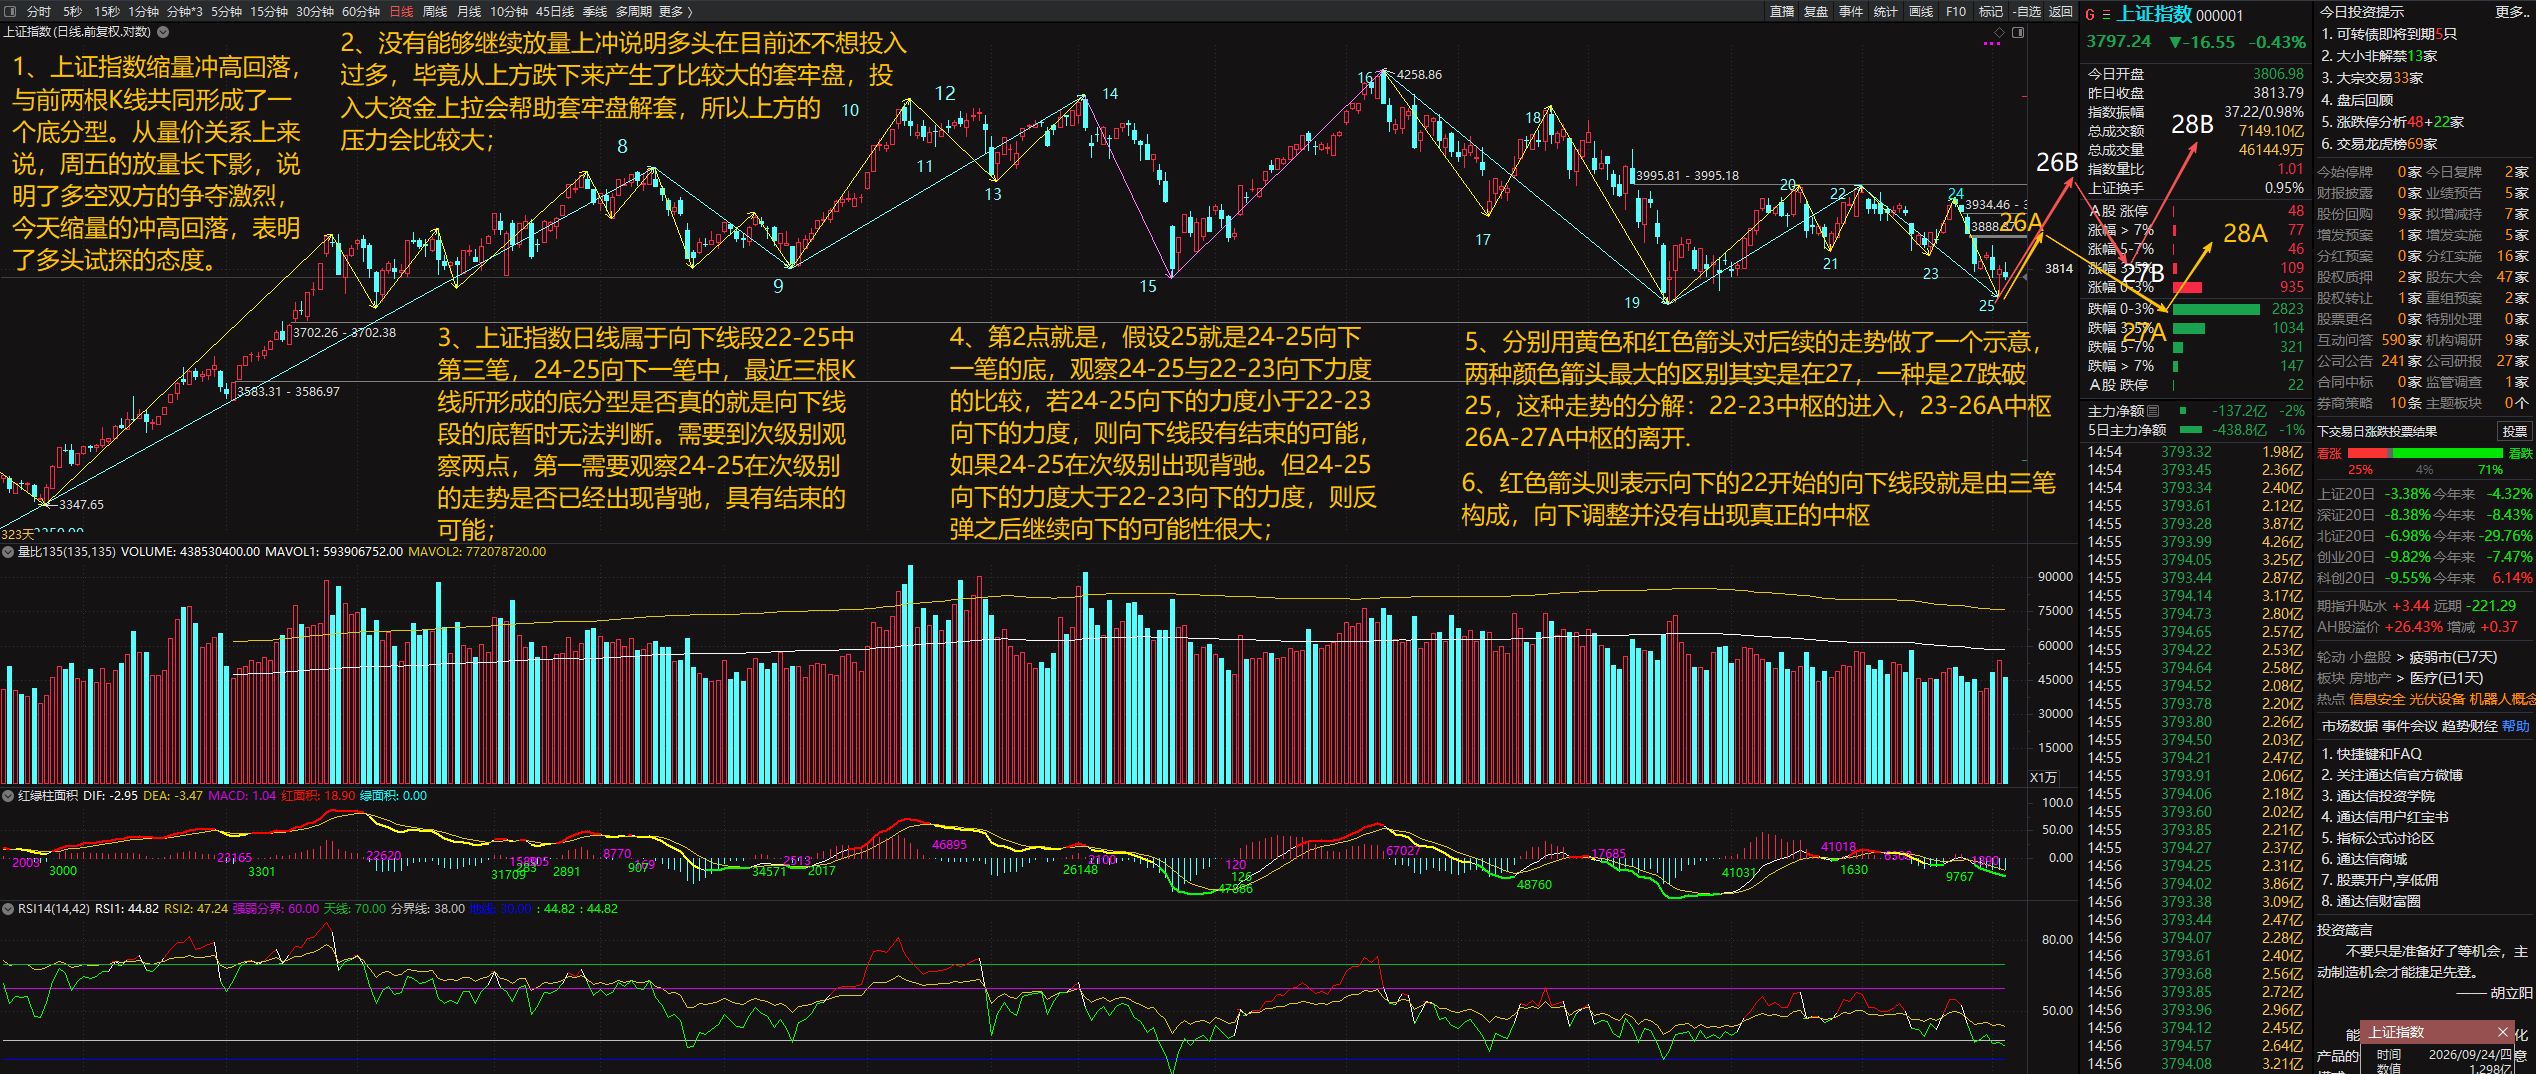Click the panel layout icon before 分时
Image resolution: width=2536 pixels, height=1074 pixels.
tap(11, 11)
